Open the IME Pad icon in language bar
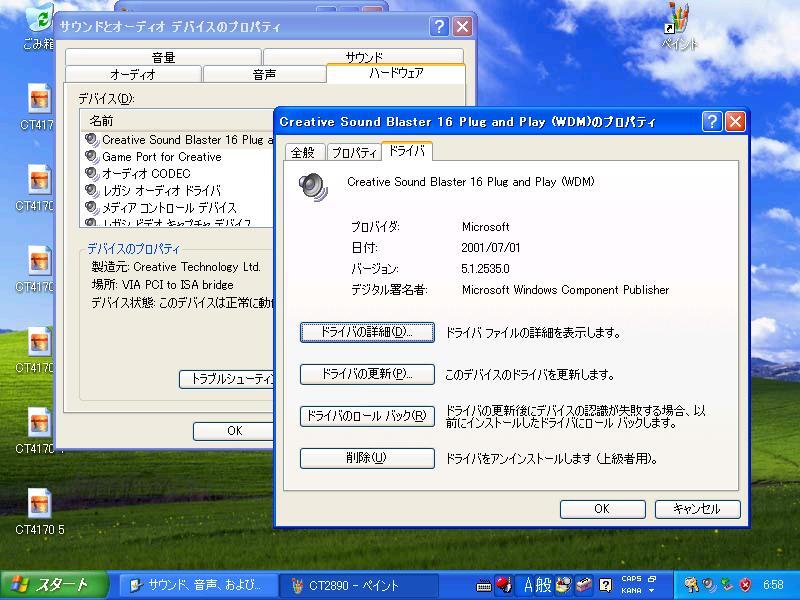The width and height of the screenshot is (800, 600). pyautogui.click(x=564, y=585)
